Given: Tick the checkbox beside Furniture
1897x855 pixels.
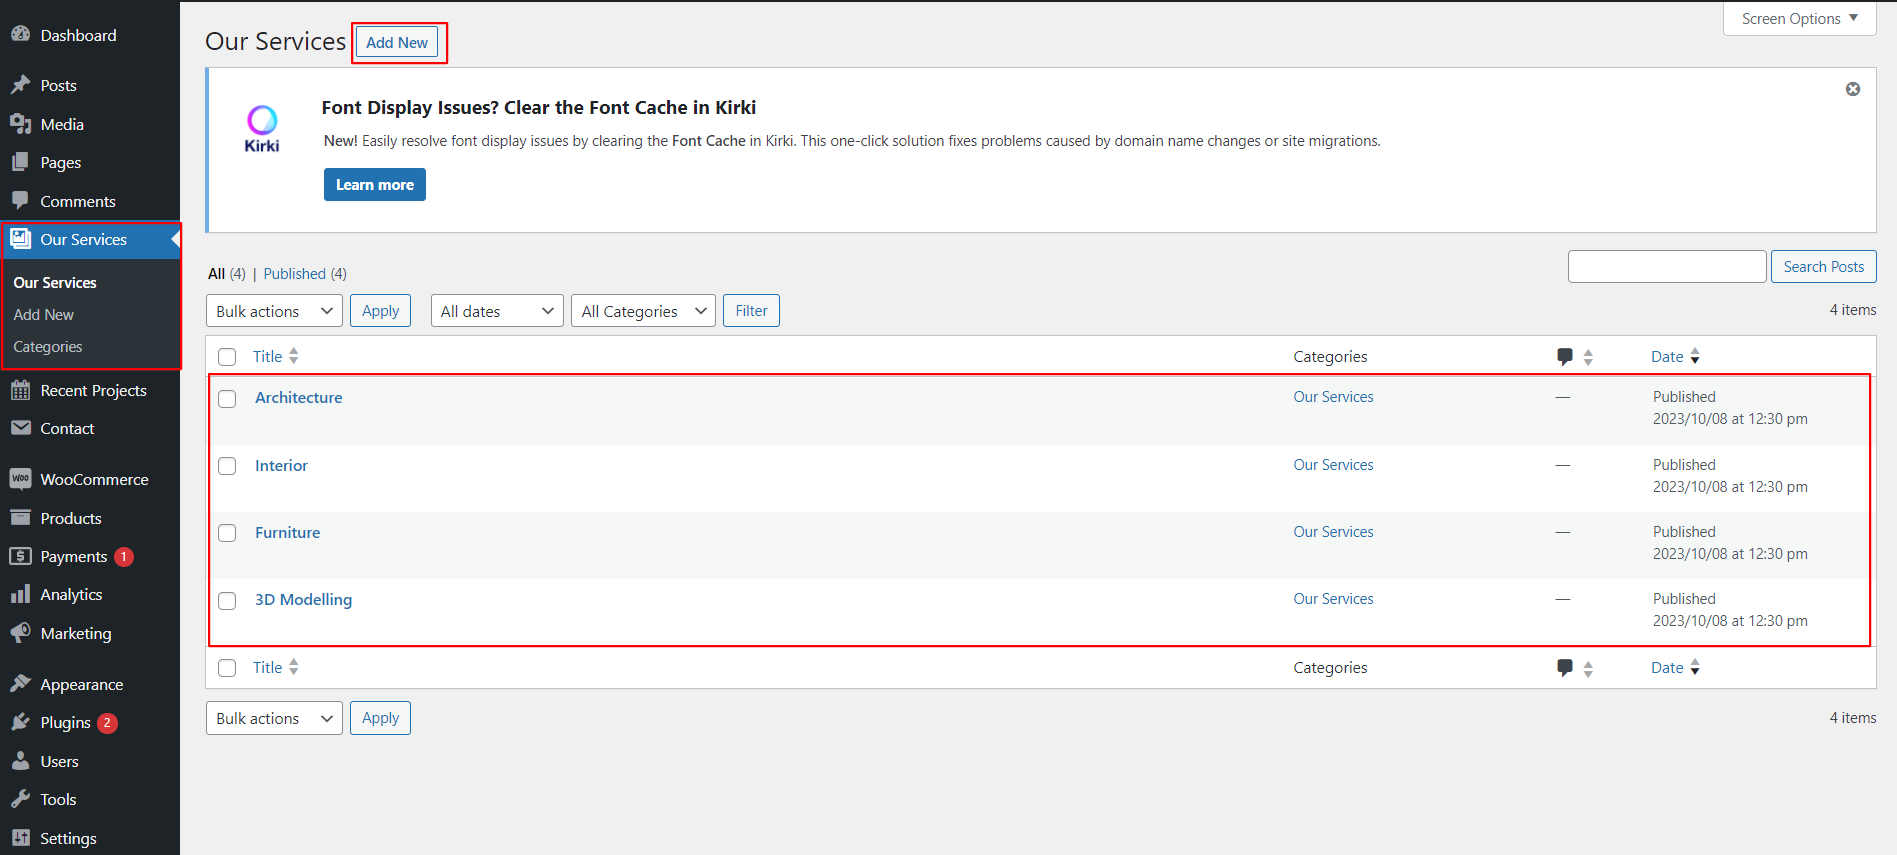Looking at the screenshot, I should (x=227, y=533).
